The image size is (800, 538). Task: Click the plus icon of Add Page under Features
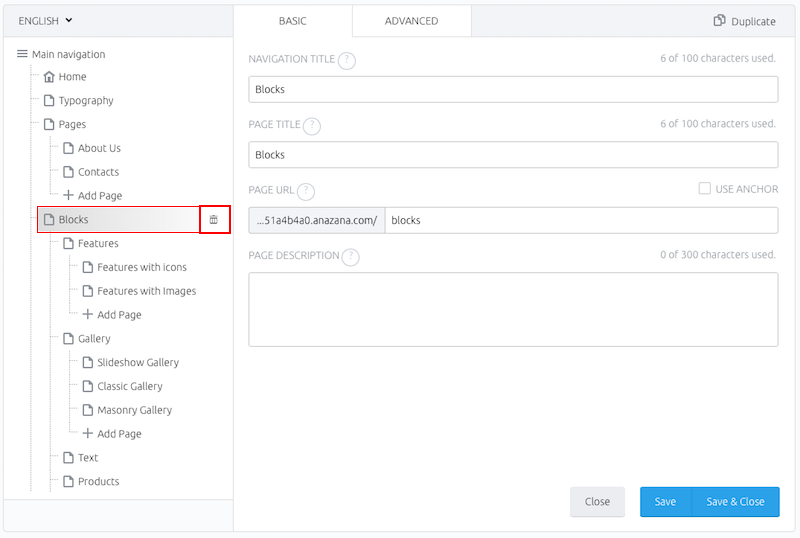[88, 314]
